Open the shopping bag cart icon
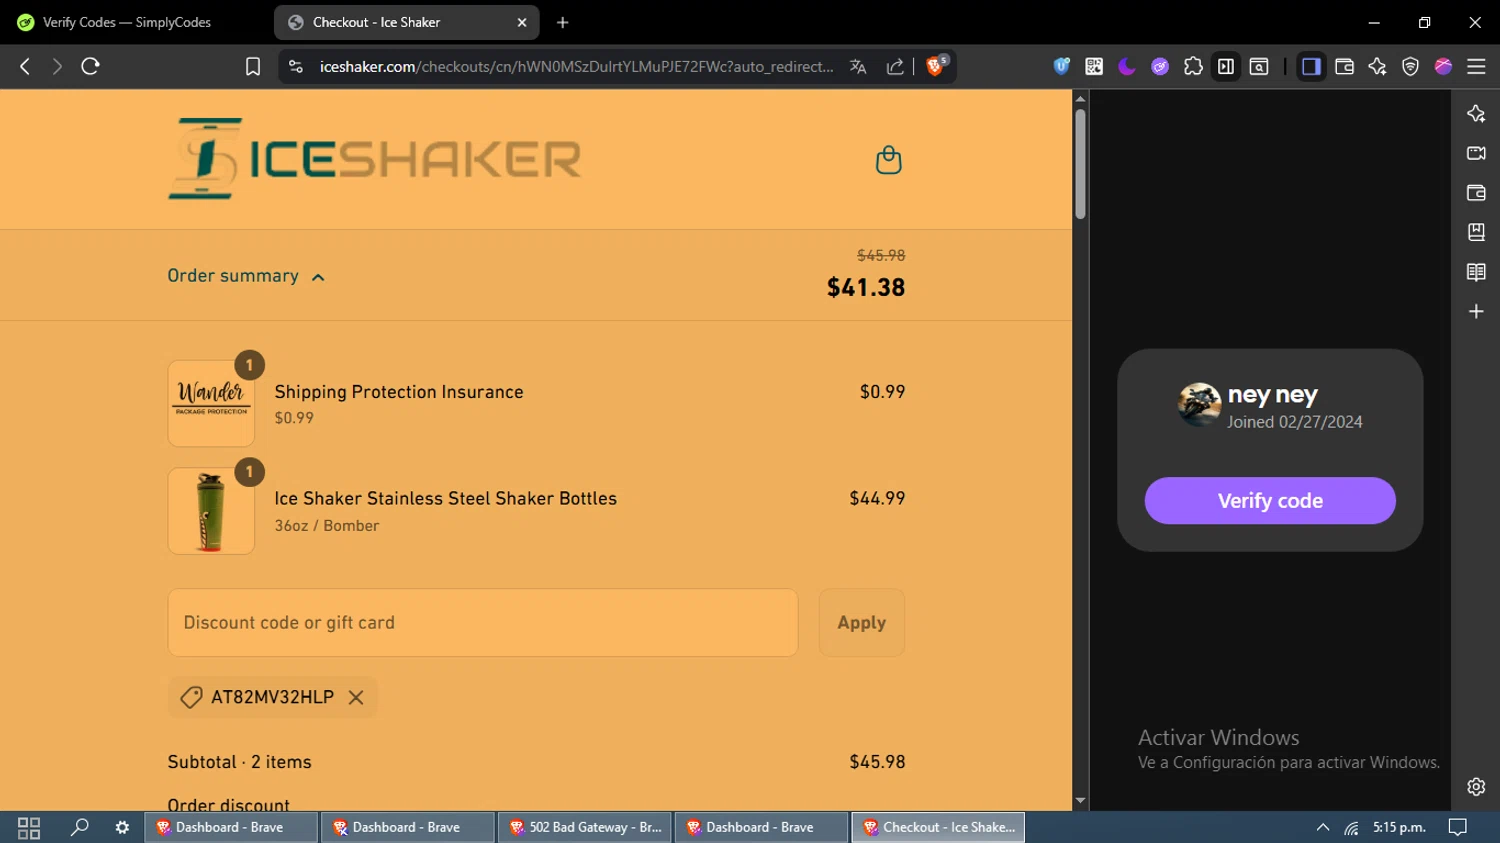This screenshot has height=843, width=1500. pos(888,160)
